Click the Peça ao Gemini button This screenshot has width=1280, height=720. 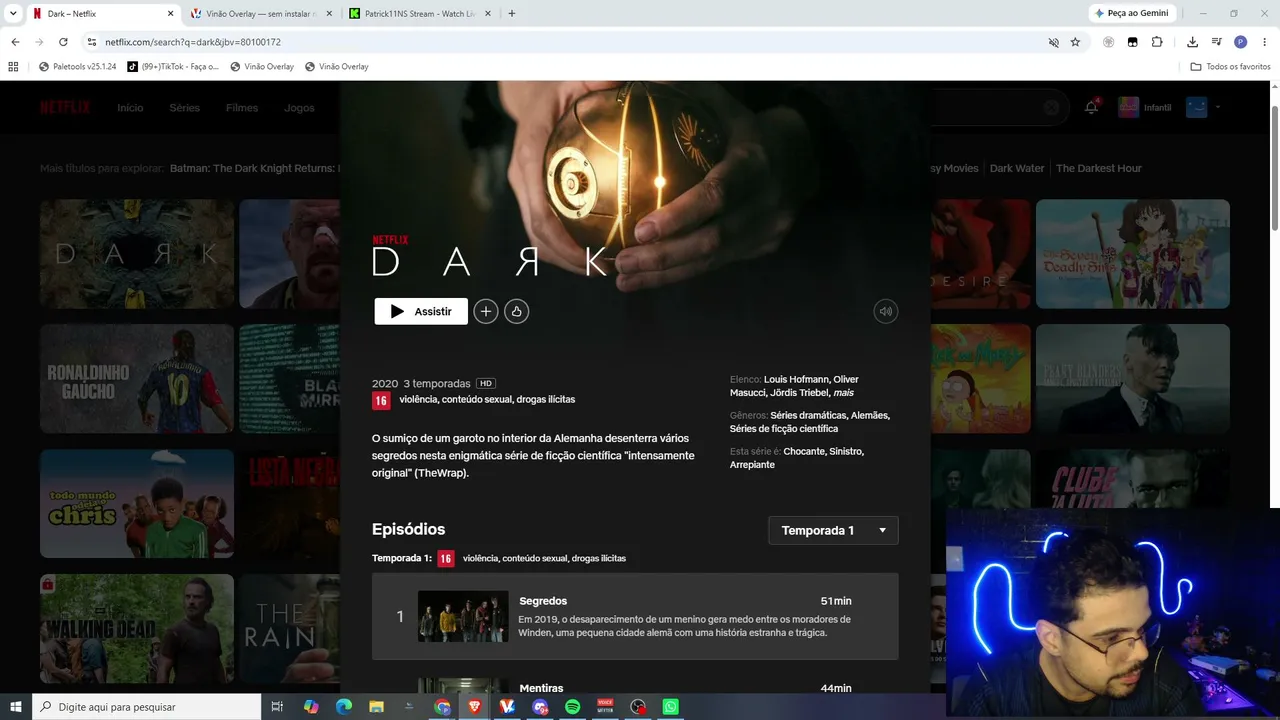pos(1131,14)
